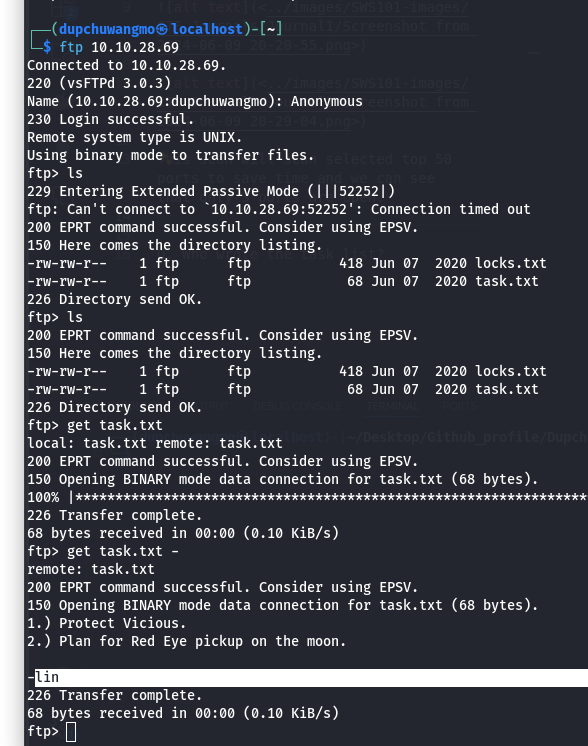The width and height of the screenshot is (588, 746).
Task: Click the '220 (vsFTPd 3.0.3)' banner line
Action: (x=99, y=83)
